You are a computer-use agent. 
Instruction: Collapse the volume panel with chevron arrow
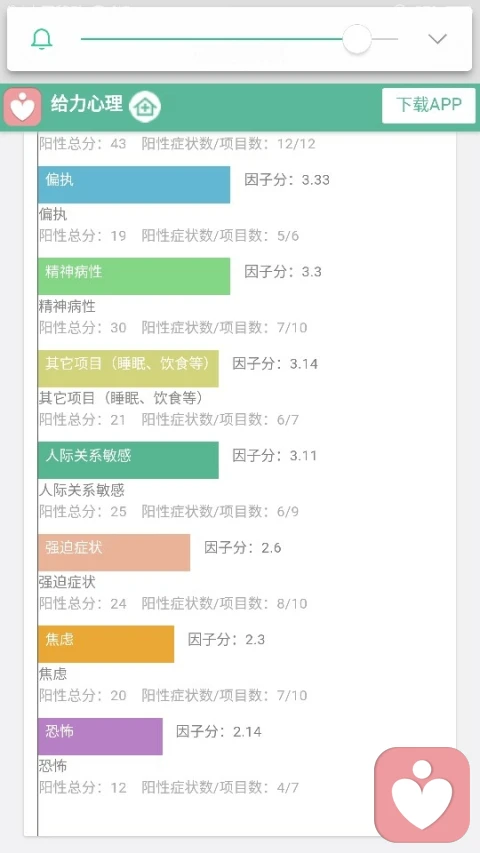pyautogui.click(x=438, y=39)
